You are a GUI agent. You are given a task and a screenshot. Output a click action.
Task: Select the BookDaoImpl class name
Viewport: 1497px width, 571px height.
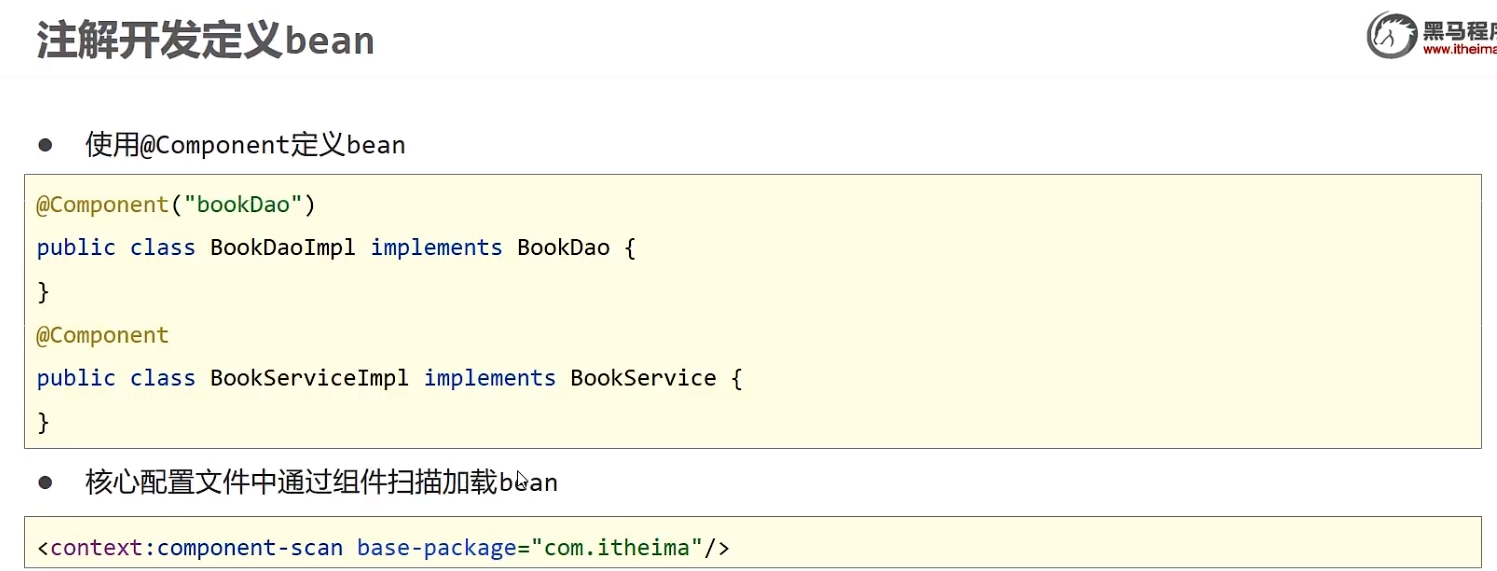pyautogui.click(x=283, y=248)
